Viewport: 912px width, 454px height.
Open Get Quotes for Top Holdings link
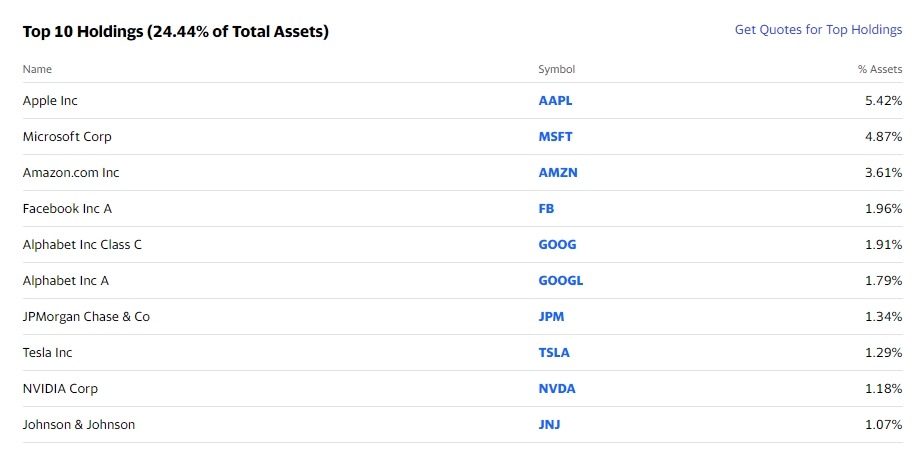(x=818, y=30)
